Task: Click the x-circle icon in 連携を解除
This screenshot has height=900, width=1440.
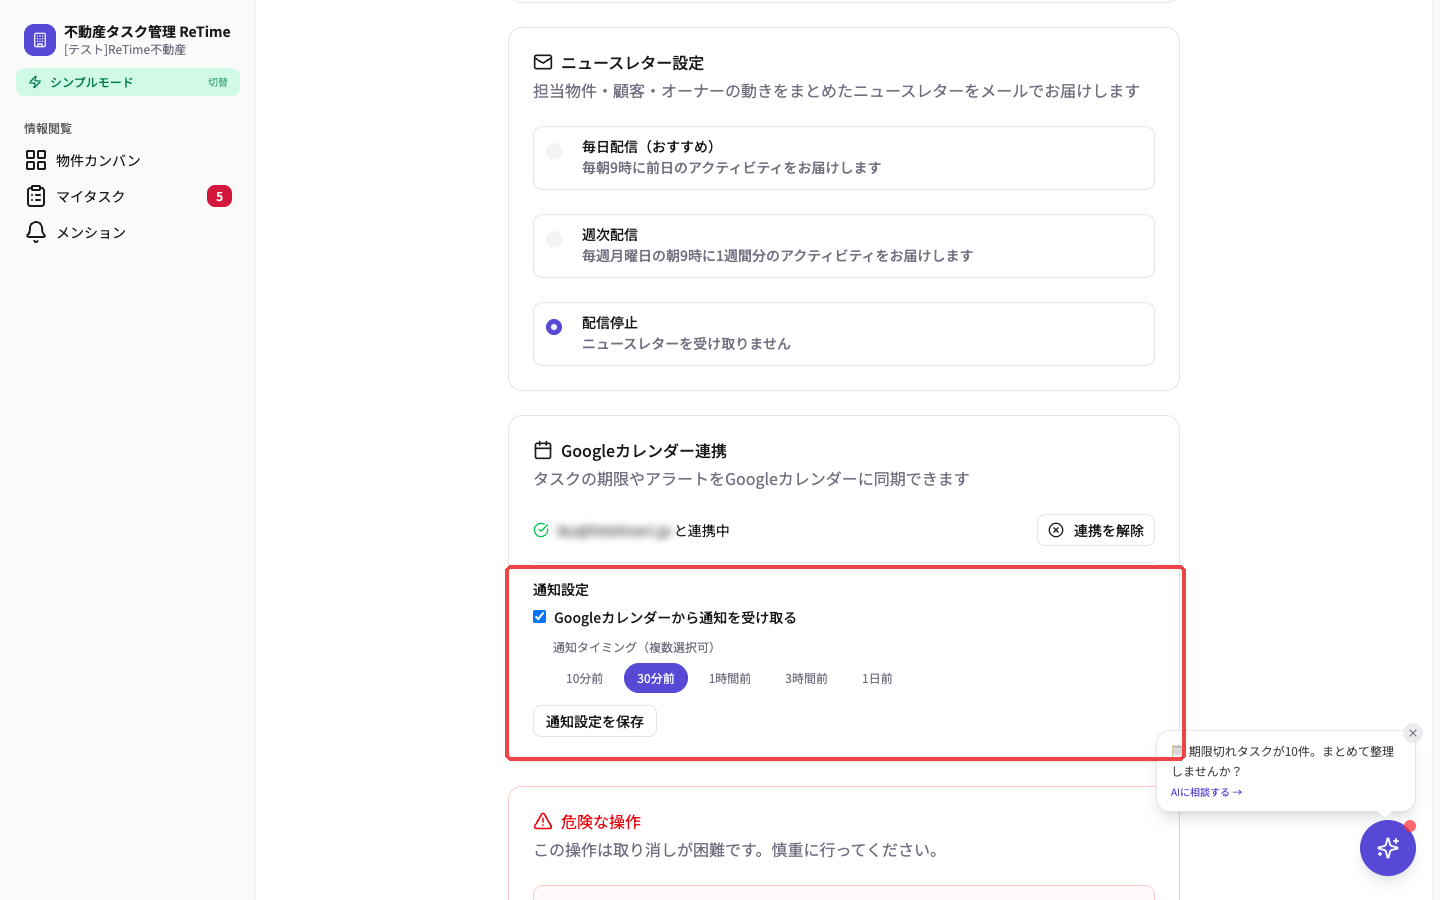Action: click(1056, 530)
